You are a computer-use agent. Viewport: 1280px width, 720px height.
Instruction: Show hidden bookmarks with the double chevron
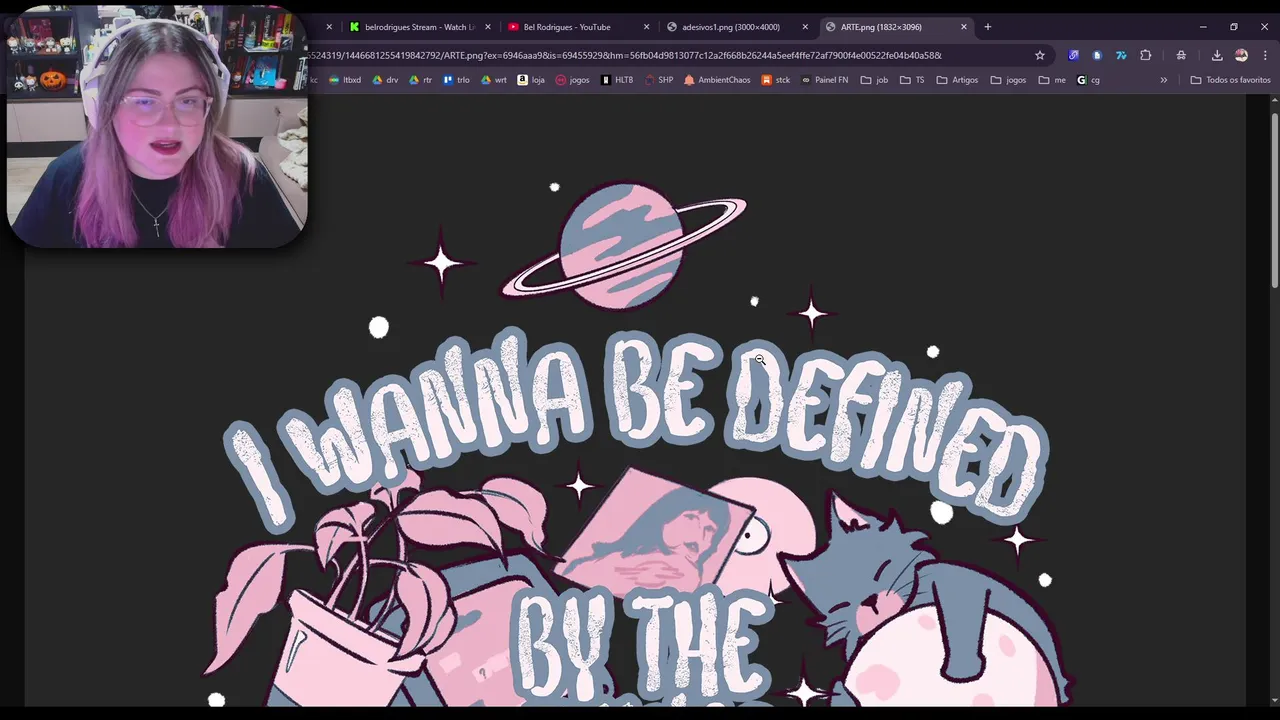click(x=1163, y=80)
